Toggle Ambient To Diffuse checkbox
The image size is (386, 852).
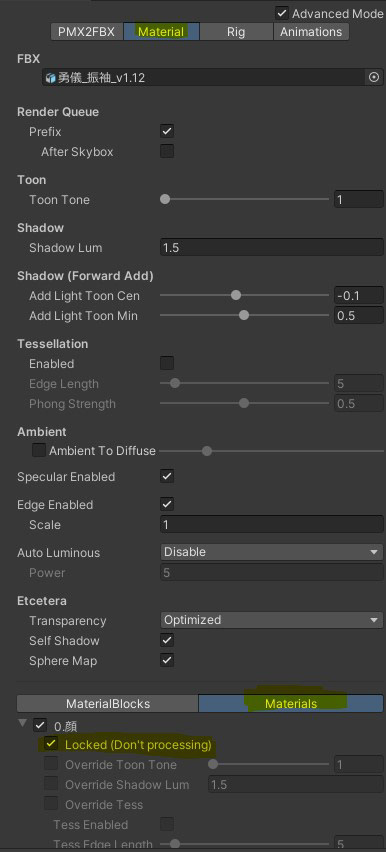coord(39,450)
